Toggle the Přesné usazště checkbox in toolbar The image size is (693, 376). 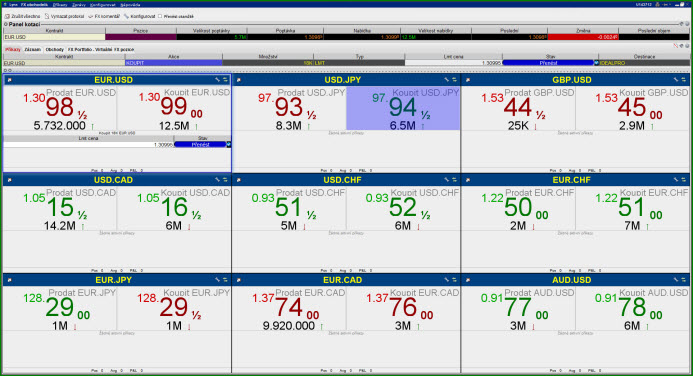tap(160, 16)
